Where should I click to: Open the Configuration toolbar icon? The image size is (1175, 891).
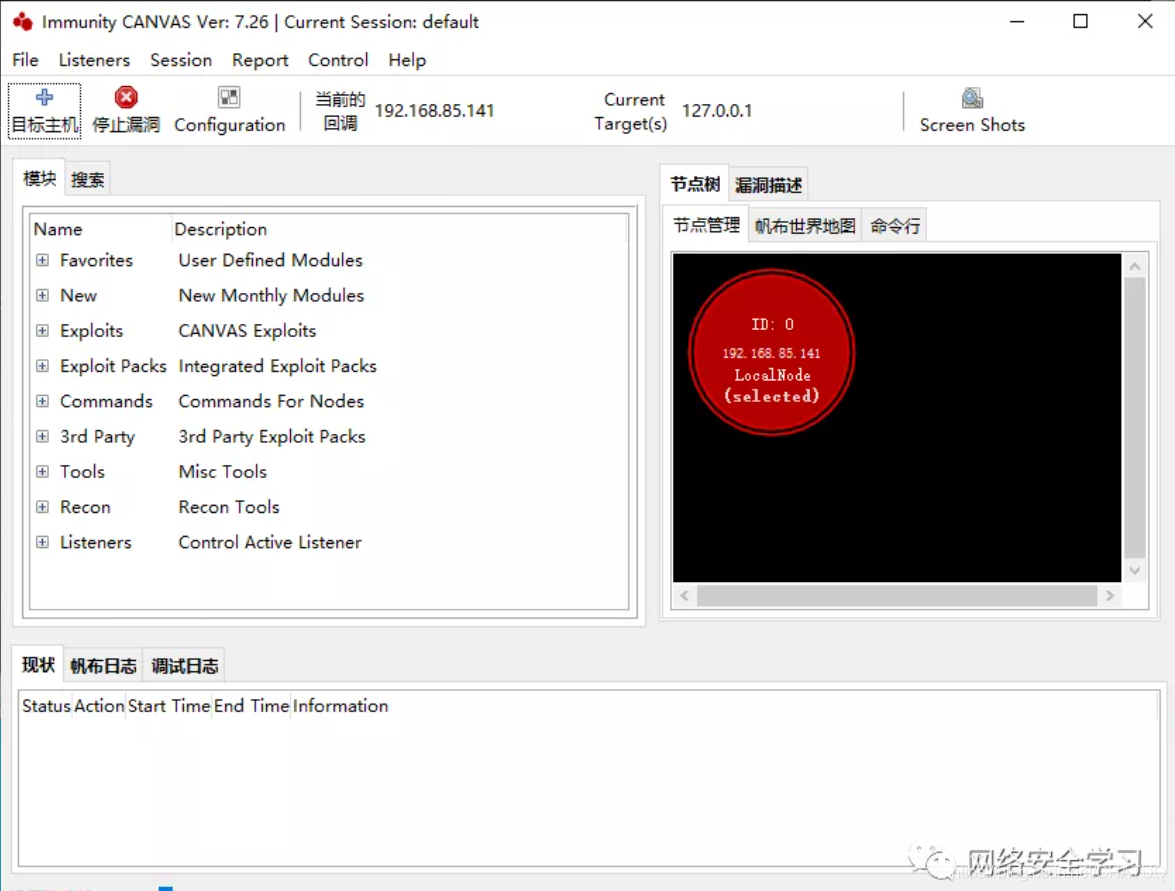coord(229,97)
